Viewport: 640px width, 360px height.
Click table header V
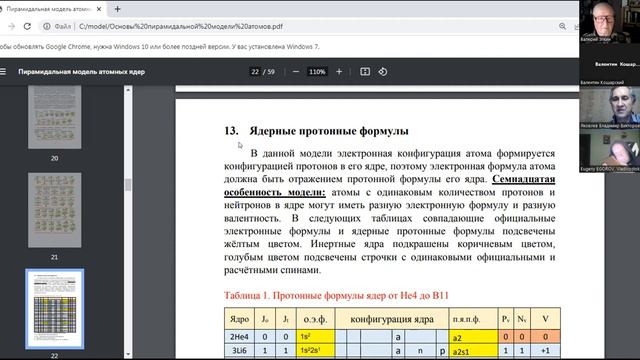(x=545, y=319)
